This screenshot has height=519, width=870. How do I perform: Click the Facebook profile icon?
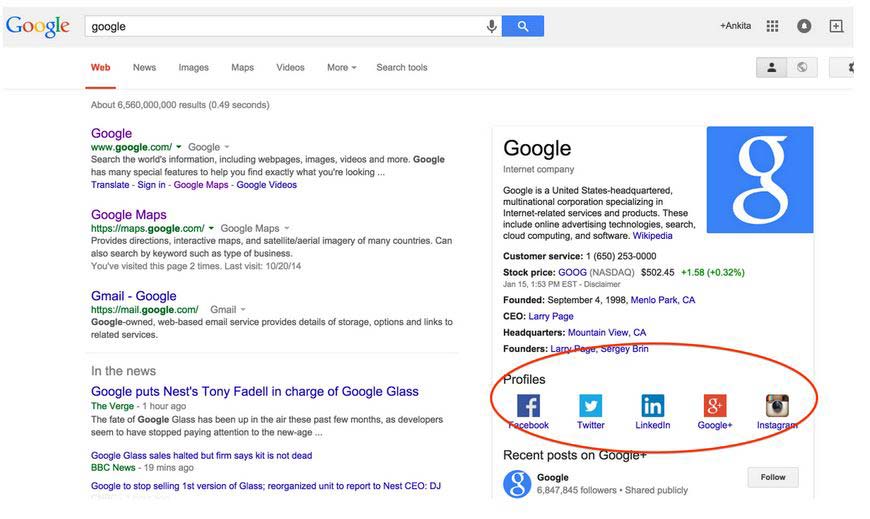point(528,405)
